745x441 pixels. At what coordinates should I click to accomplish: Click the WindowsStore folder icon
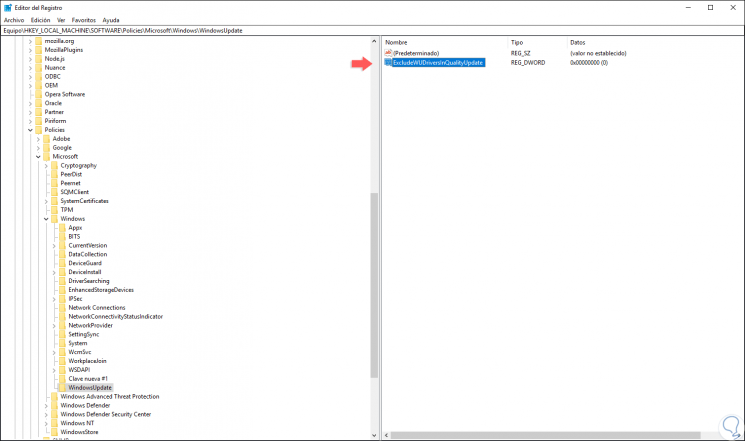pos(55,432)
